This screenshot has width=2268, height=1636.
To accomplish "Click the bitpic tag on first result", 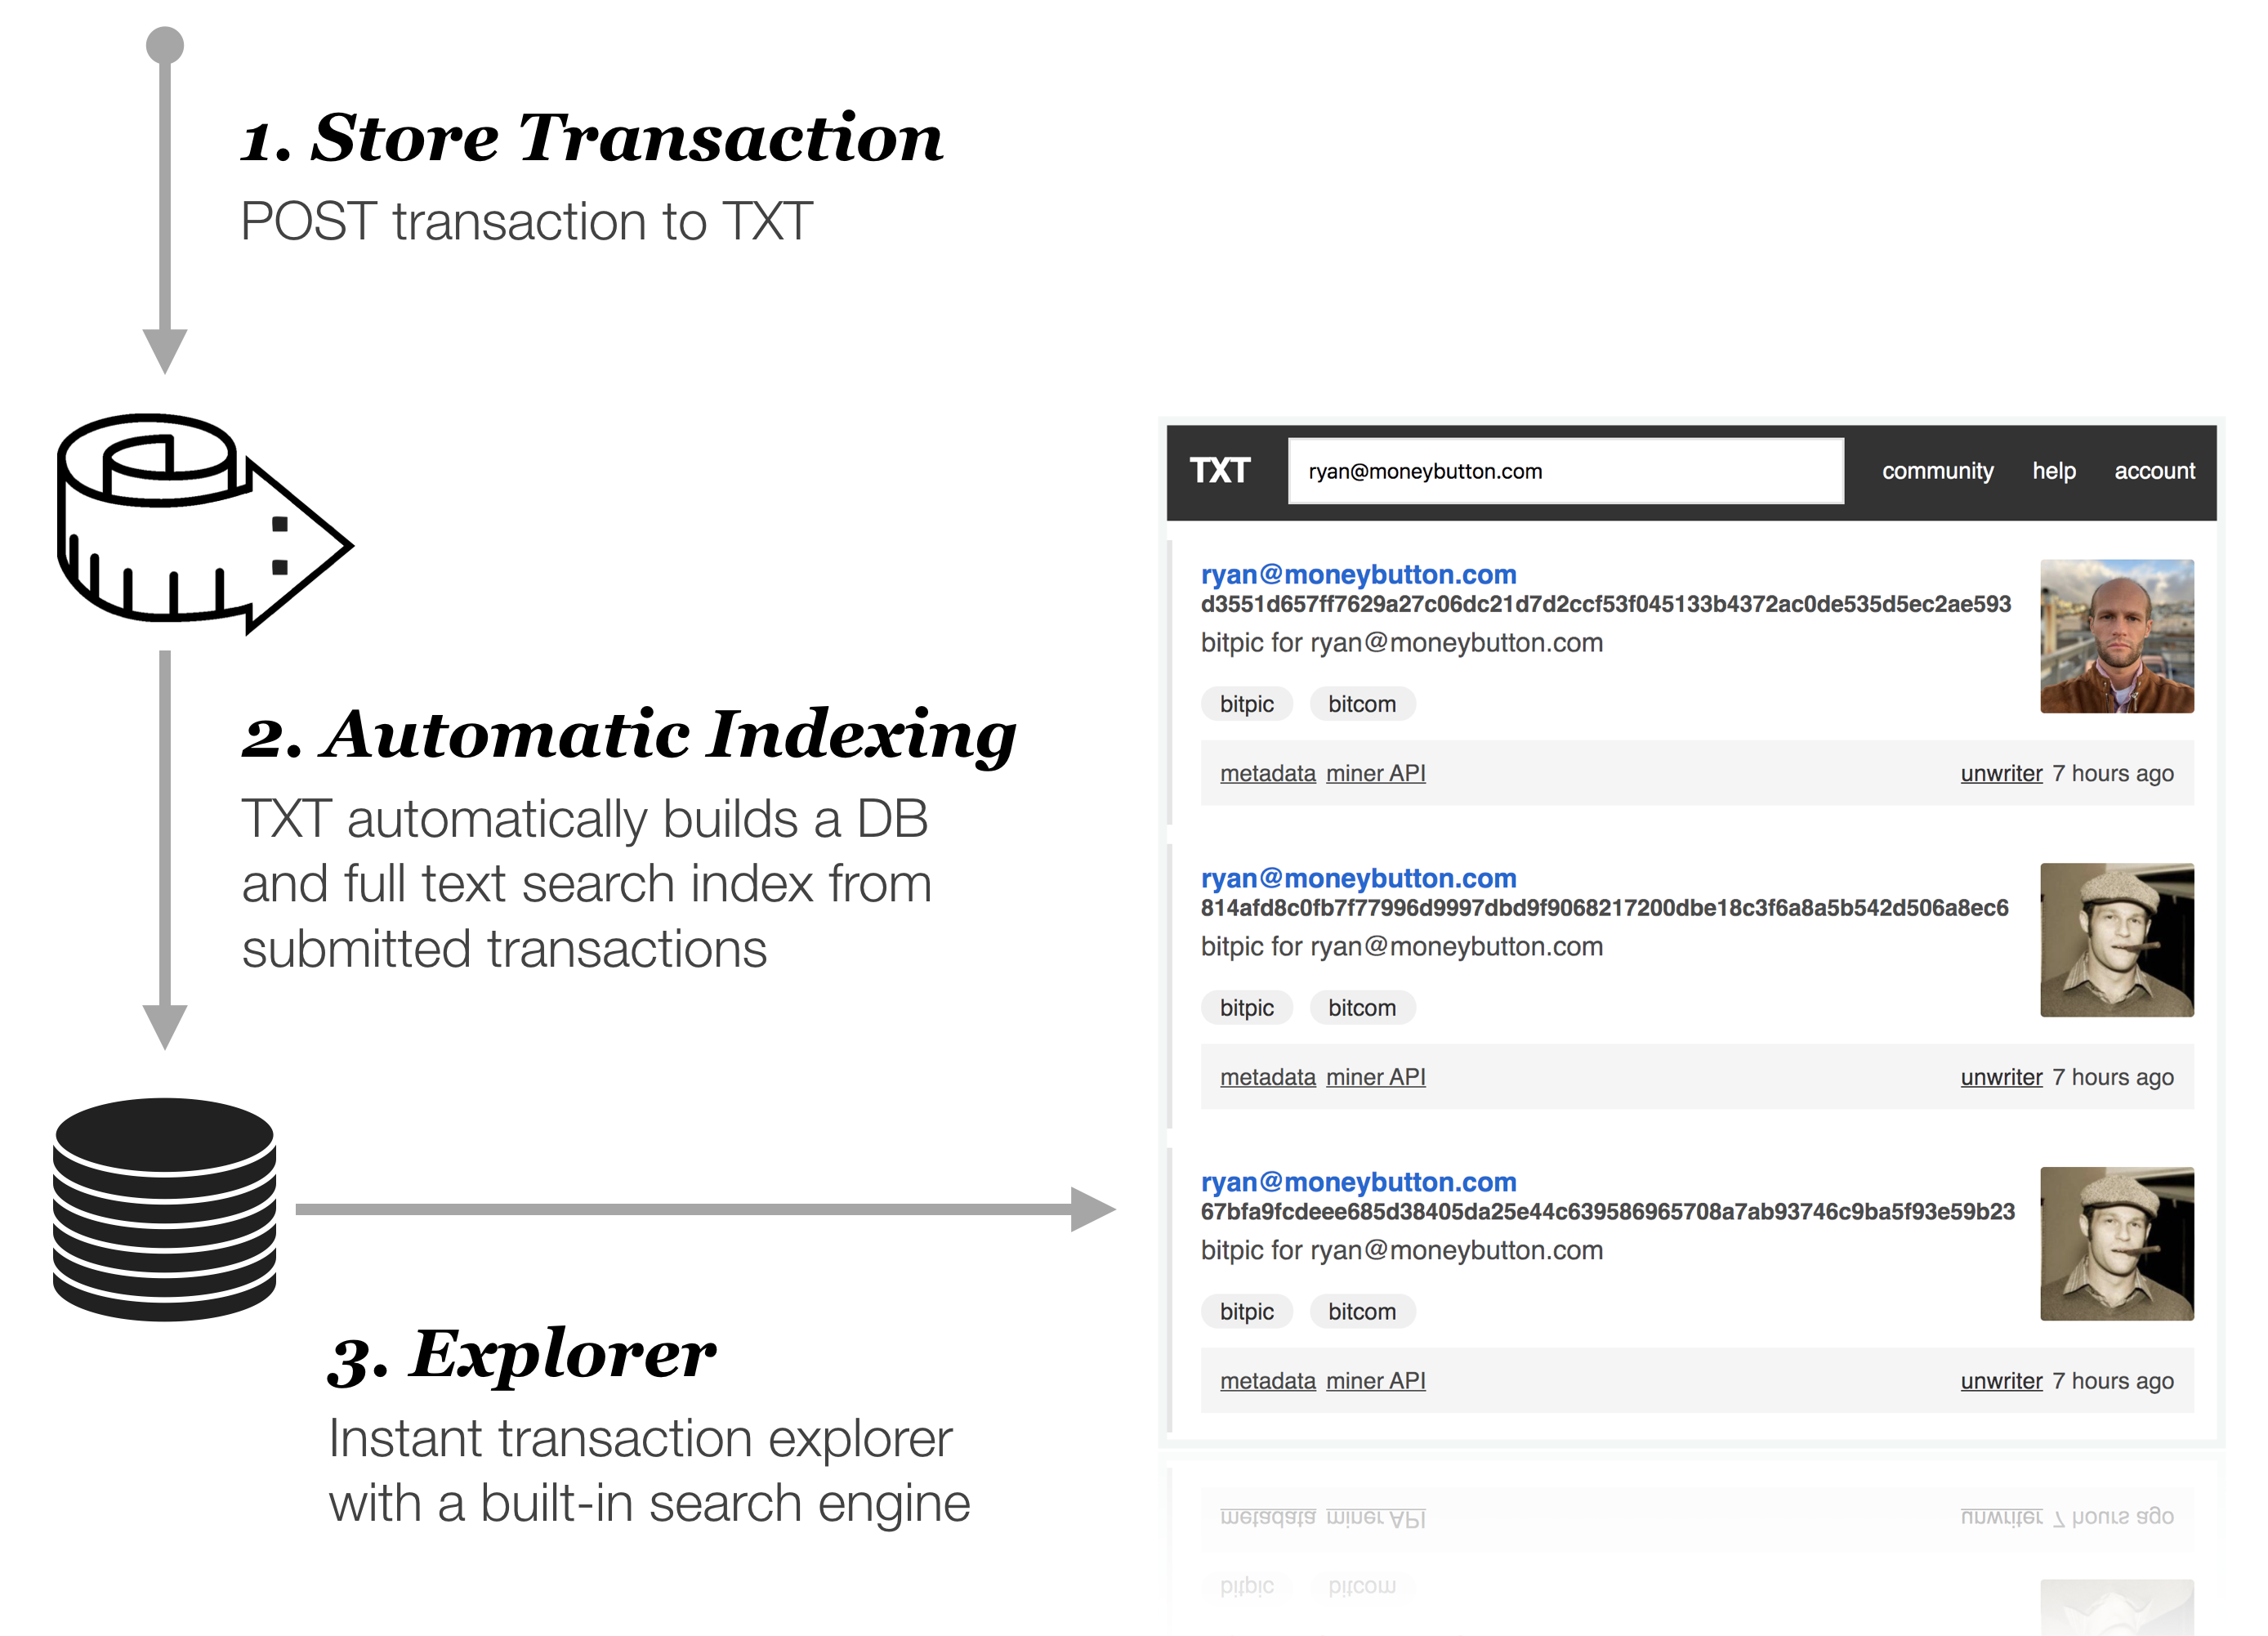I will click(x=1246, y=704).
